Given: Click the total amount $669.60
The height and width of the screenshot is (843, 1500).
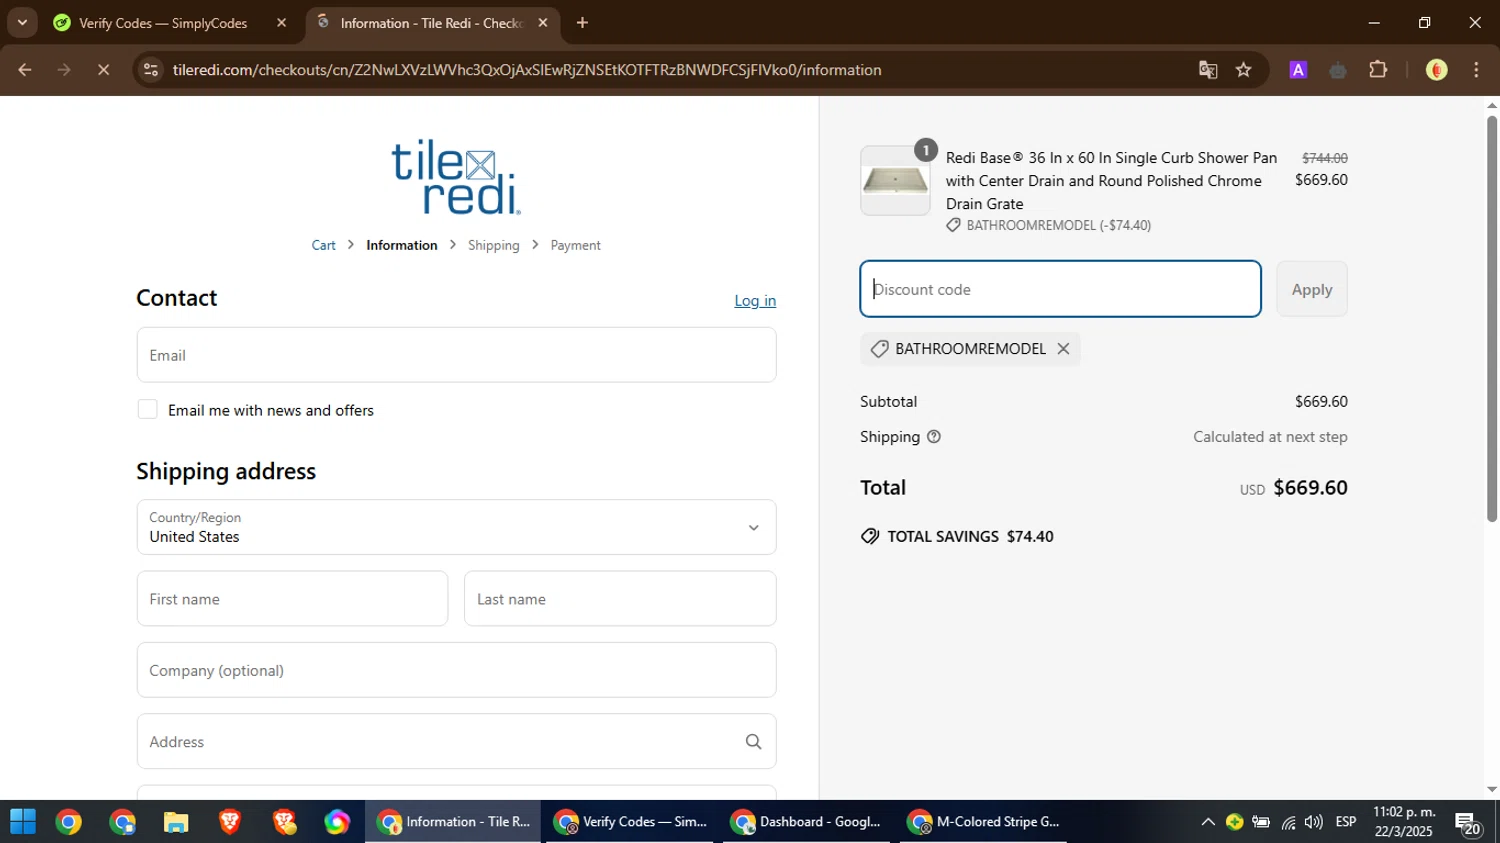Looking at the screenshot, I should coord(1310,488).
